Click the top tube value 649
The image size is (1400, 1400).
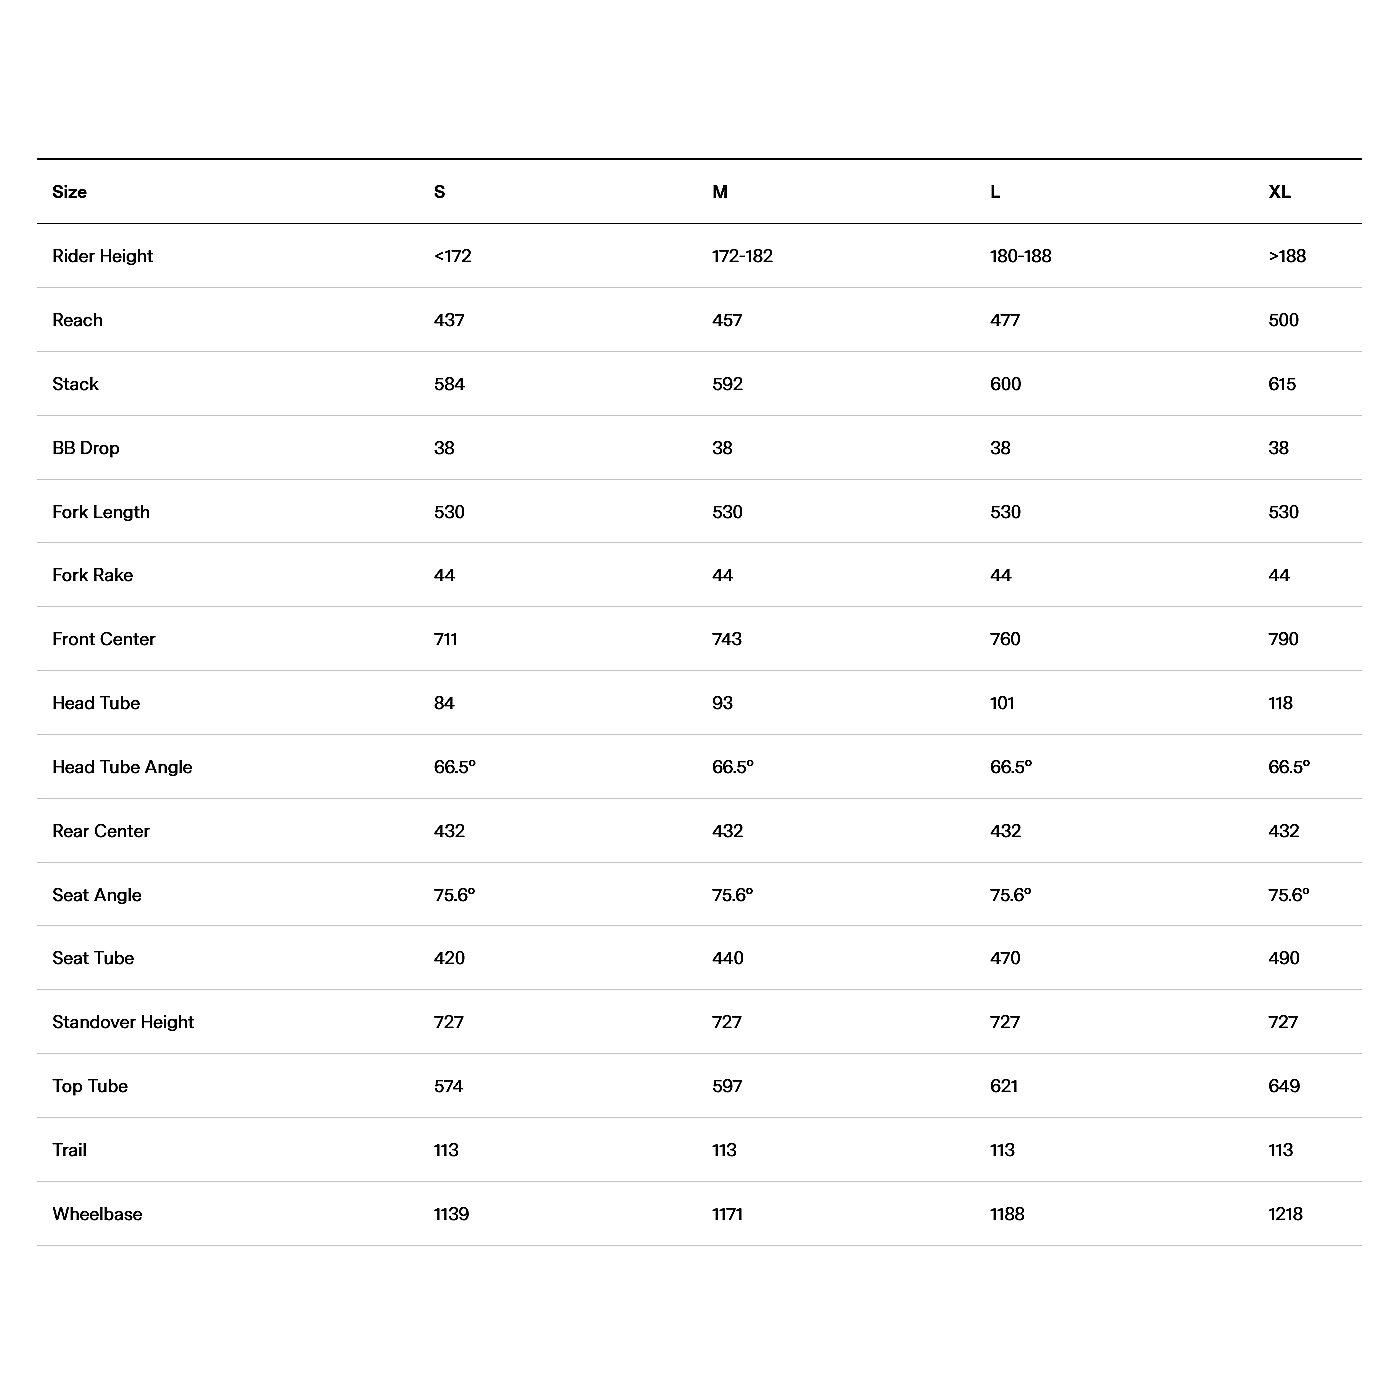point(1284,1086)
